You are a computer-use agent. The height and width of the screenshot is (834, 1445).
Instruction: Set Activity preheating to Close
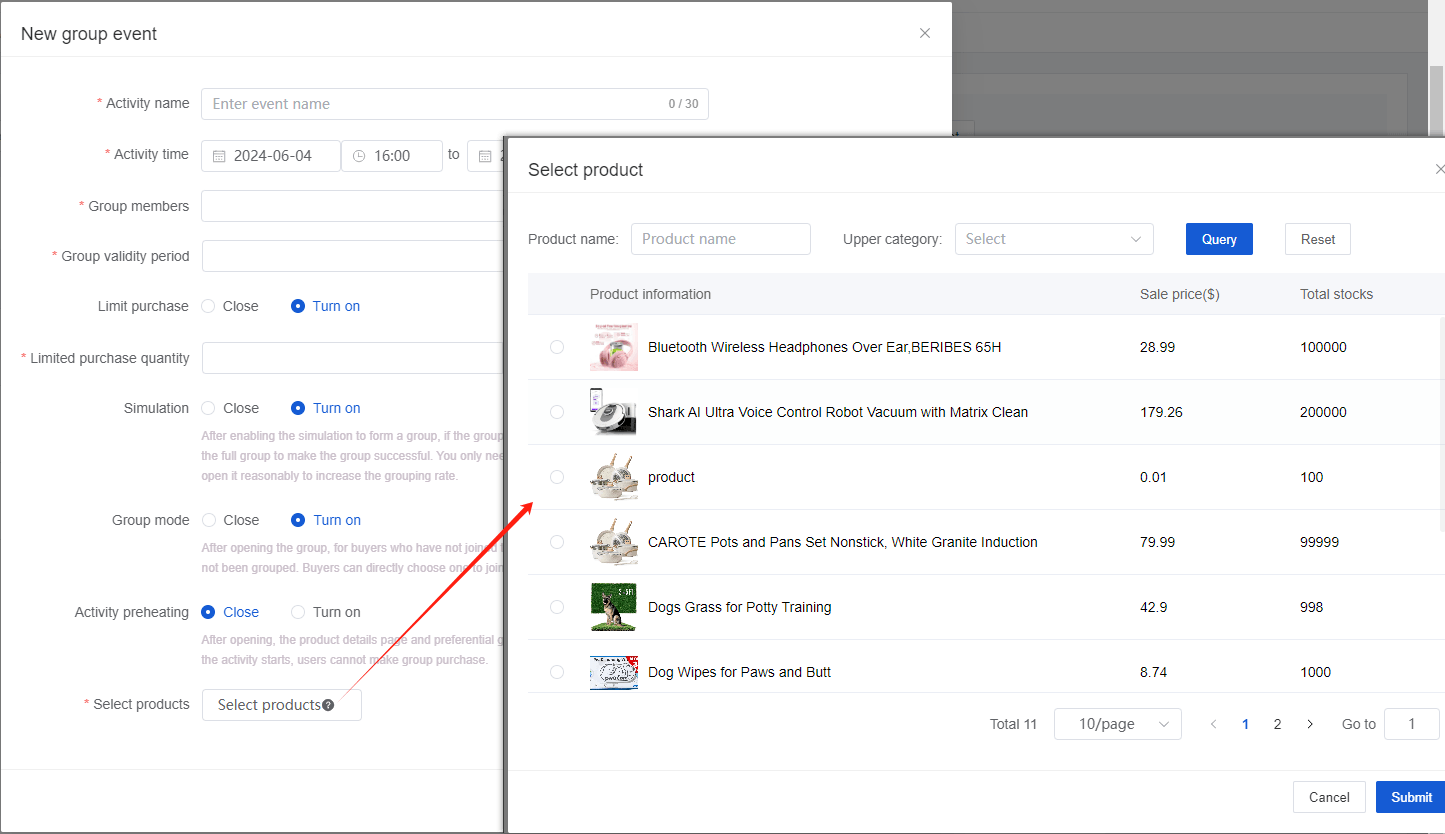230,612
